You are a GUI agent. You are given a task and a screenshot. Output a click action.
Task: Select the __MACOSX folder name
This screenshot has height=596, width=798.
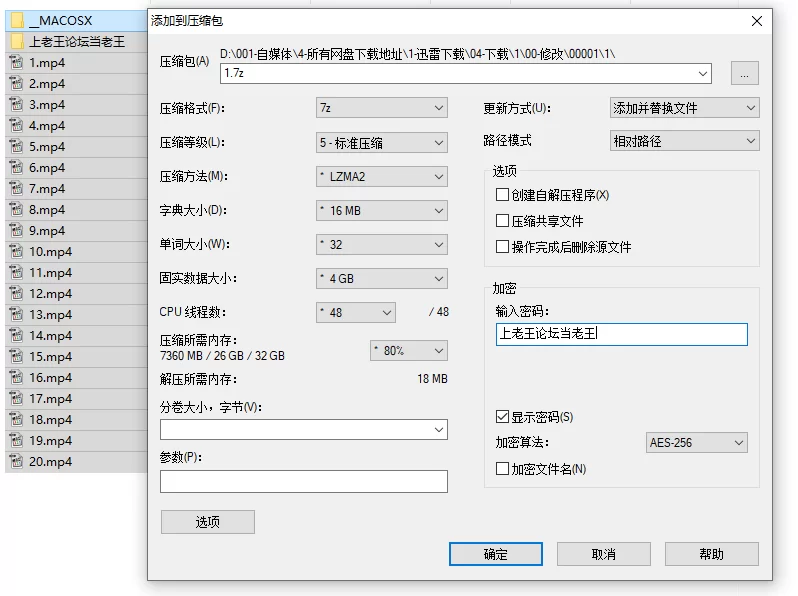pyautogui.click(x=61, y=20)
